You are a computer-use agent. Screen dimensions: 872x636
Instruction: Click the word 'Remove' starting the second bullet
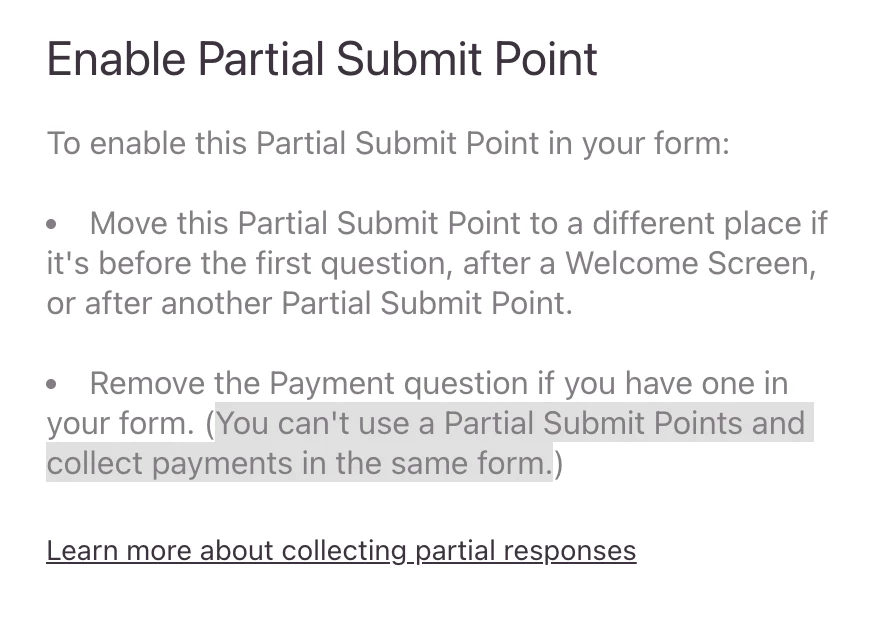[x=147, y=384]
